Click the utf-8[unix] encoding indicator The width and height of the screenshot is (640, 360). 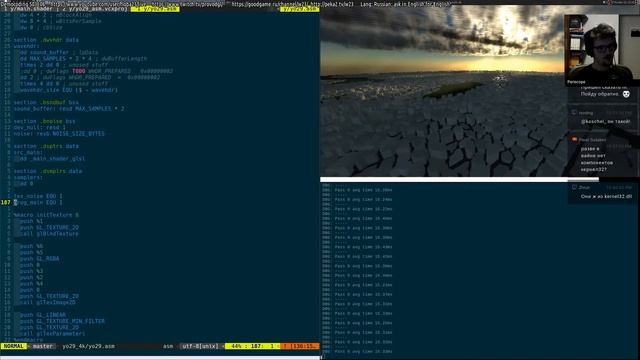[x=200, y=346]
